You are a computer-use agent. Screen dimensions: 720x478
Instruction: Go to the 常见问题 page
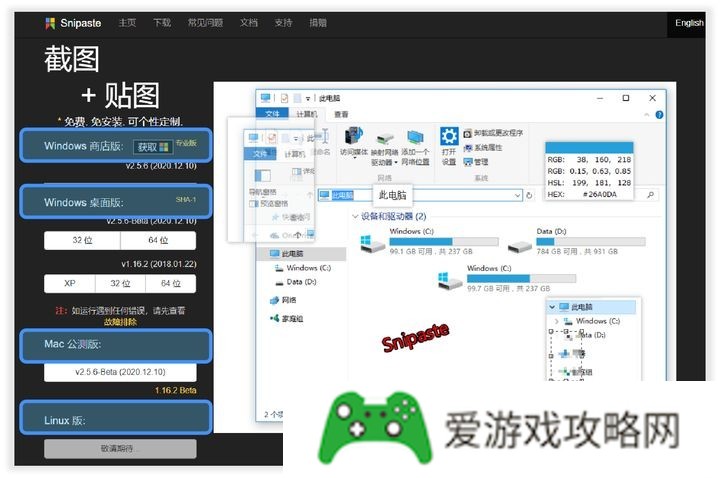click(205, 22)
